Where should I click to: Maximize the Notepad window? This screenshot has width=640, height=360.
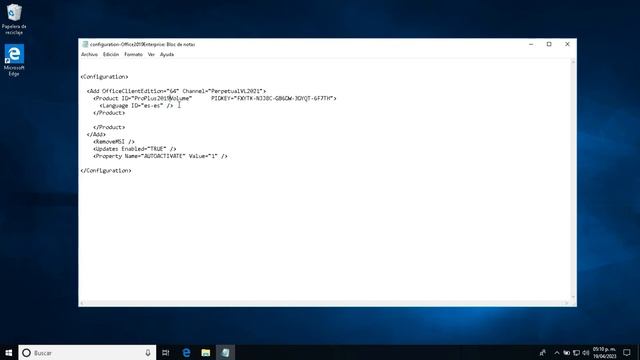pyautogui.click(x=549, y=44)
